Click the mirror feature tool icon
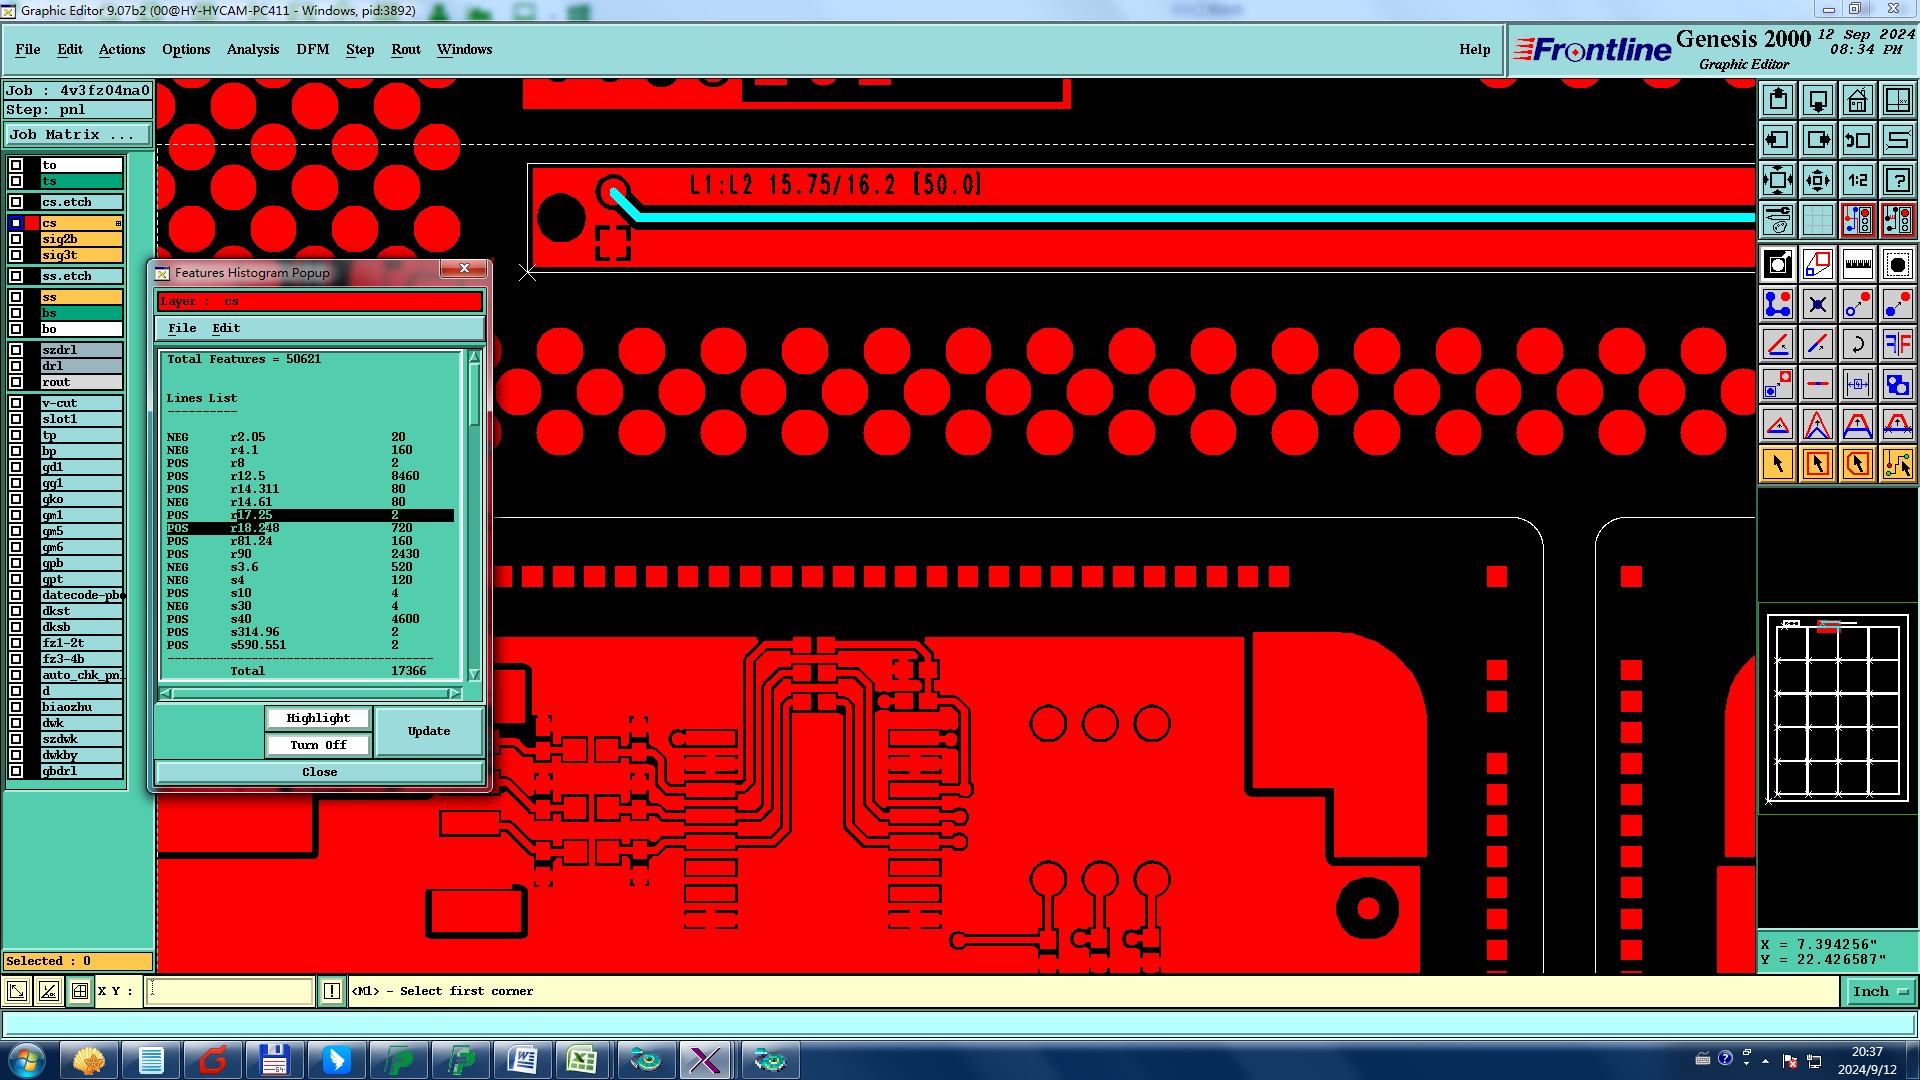 pyautogui.click(x=1897, y=344)
